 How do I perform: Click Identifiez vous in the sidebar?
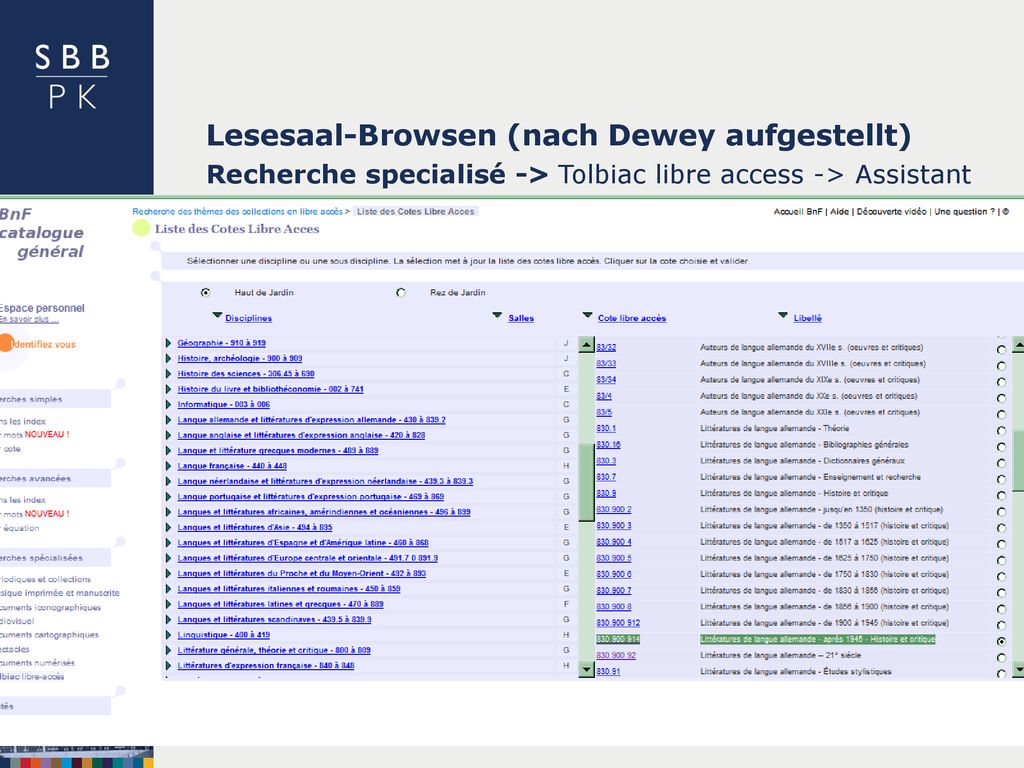(x=43, y=344)
